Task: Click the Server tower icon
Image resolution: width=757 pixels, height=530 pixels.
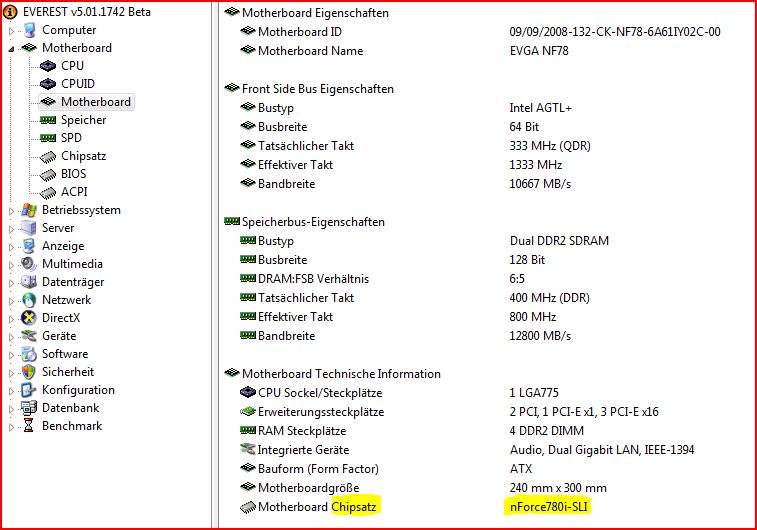Action: coord(29,228)
